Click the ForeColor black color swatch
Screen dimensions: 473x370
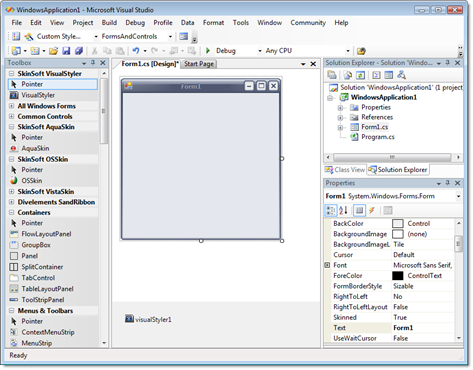[398, 276]
